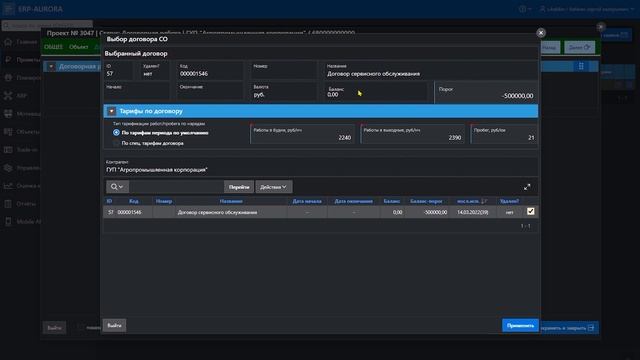The width and height of the screenshot is (640, 360).
Task: Open the Projects sidebar item behind the dialog
Action: pos(21,60)
